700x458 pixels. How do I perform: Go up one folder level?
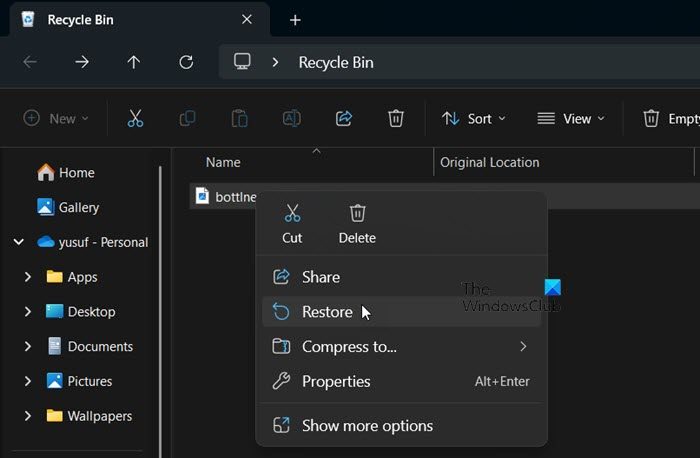click(134, 62)
